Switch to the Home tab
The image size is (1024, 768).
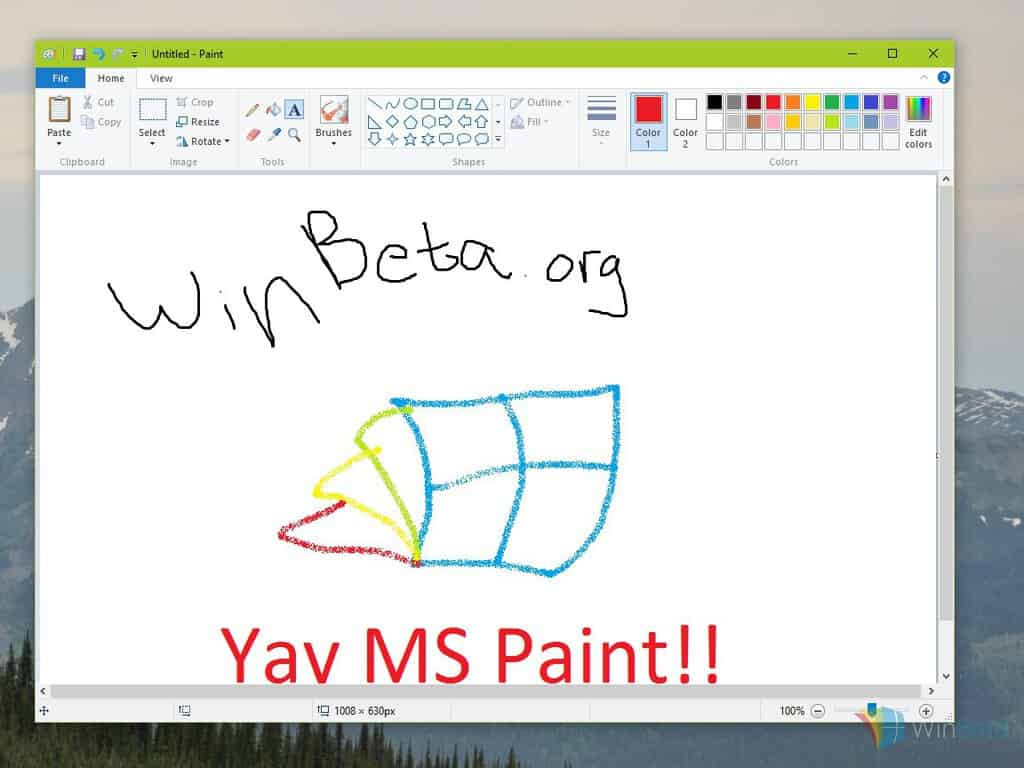click(x=111, y=78)
